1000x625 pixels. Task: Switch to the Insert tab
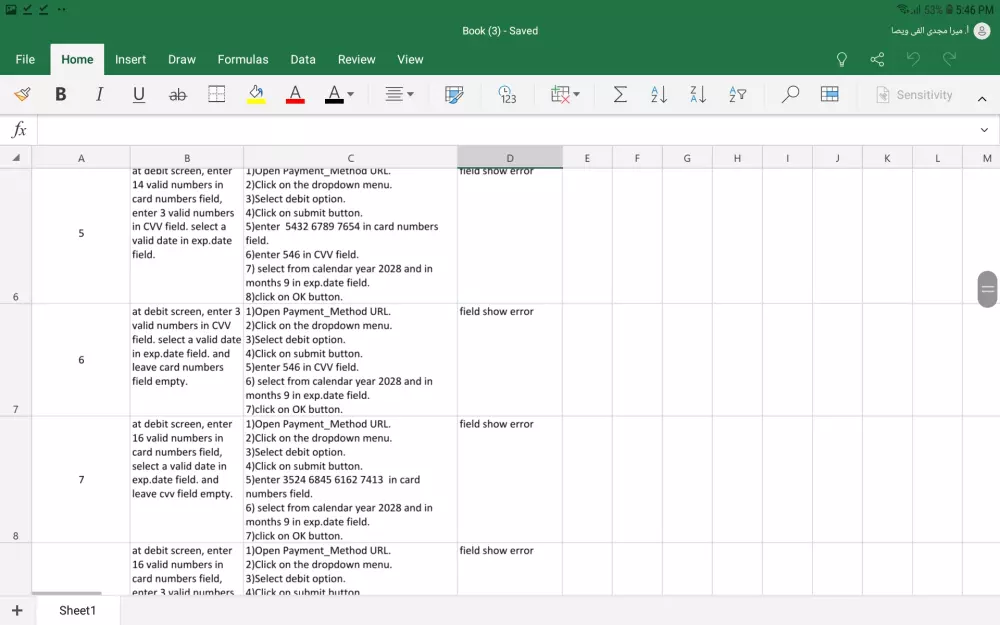point(130,60)
